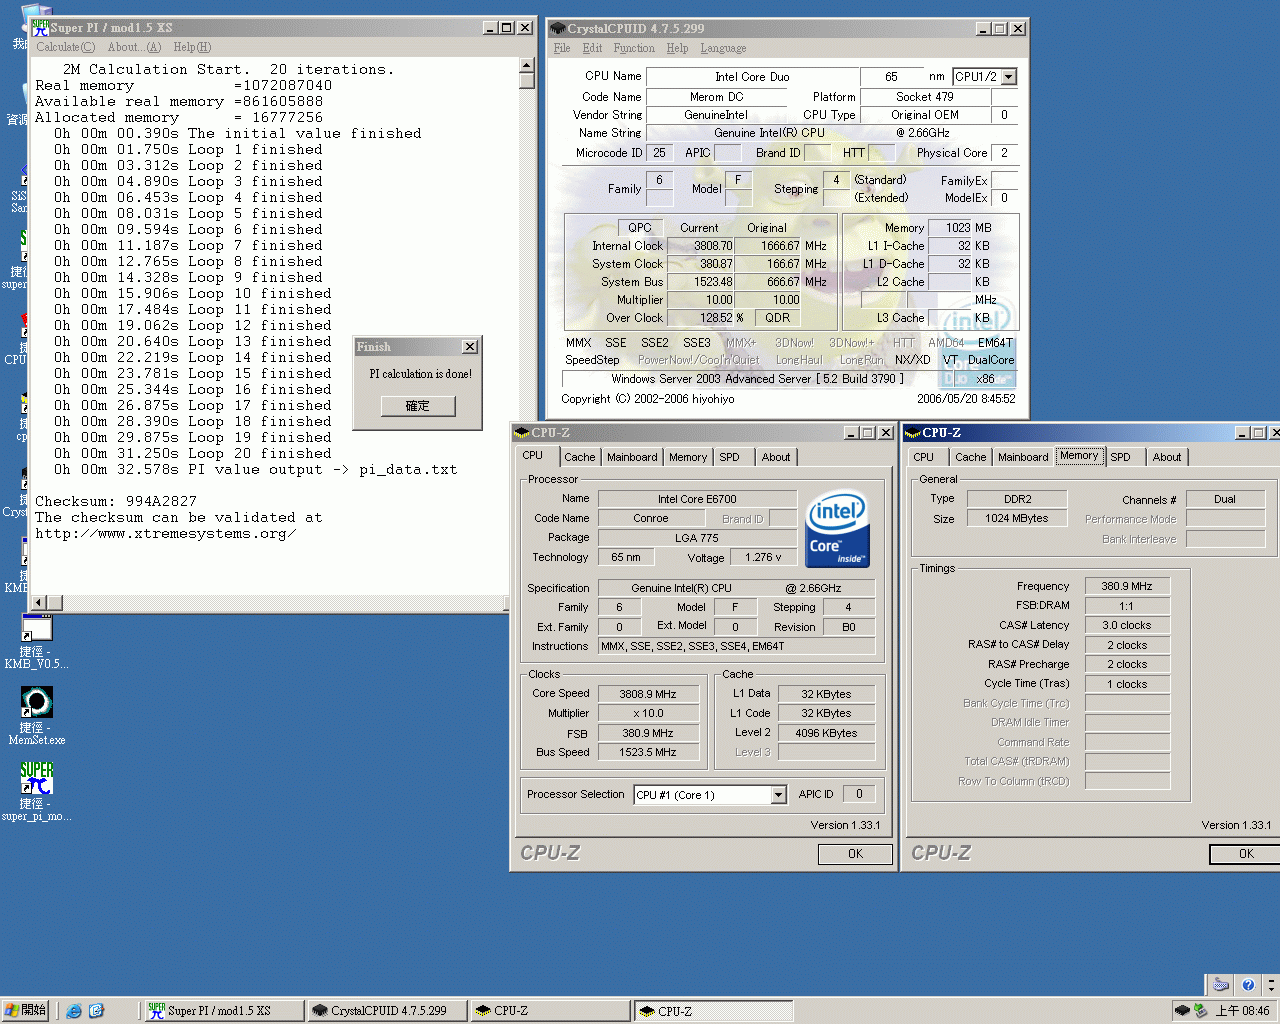The height and width of the screenshot is (1024, 1280).
Task: Switch to Memory tab in left CPU-Z
Action: pos(688,457)
